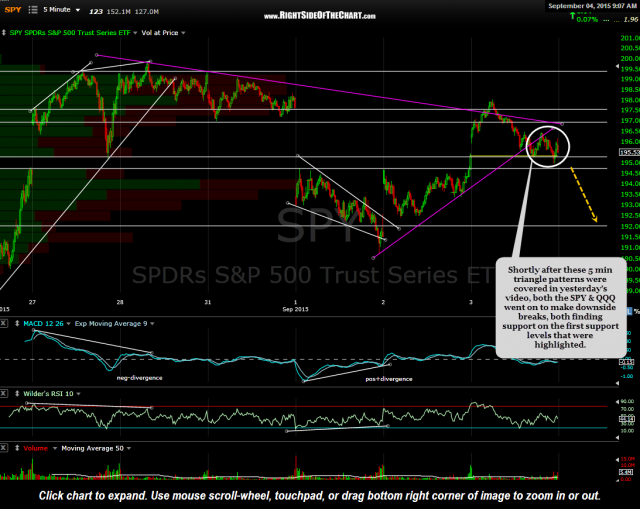The height and width of the screenshot is (509, 640).
Task: Click the move arrows icon in RSI panel
Action: (17, 393)
